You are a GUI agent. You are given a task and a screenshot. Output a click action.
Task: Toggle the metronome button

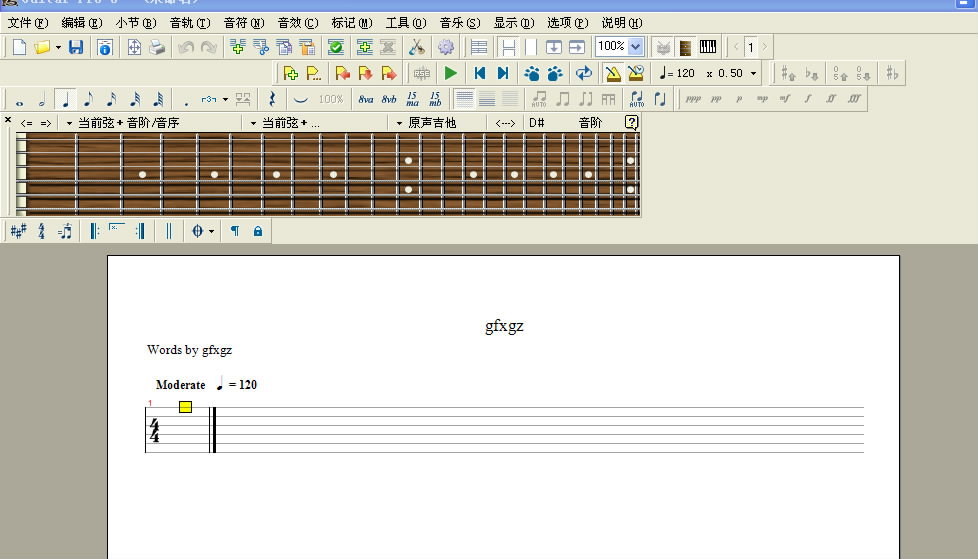612,73
